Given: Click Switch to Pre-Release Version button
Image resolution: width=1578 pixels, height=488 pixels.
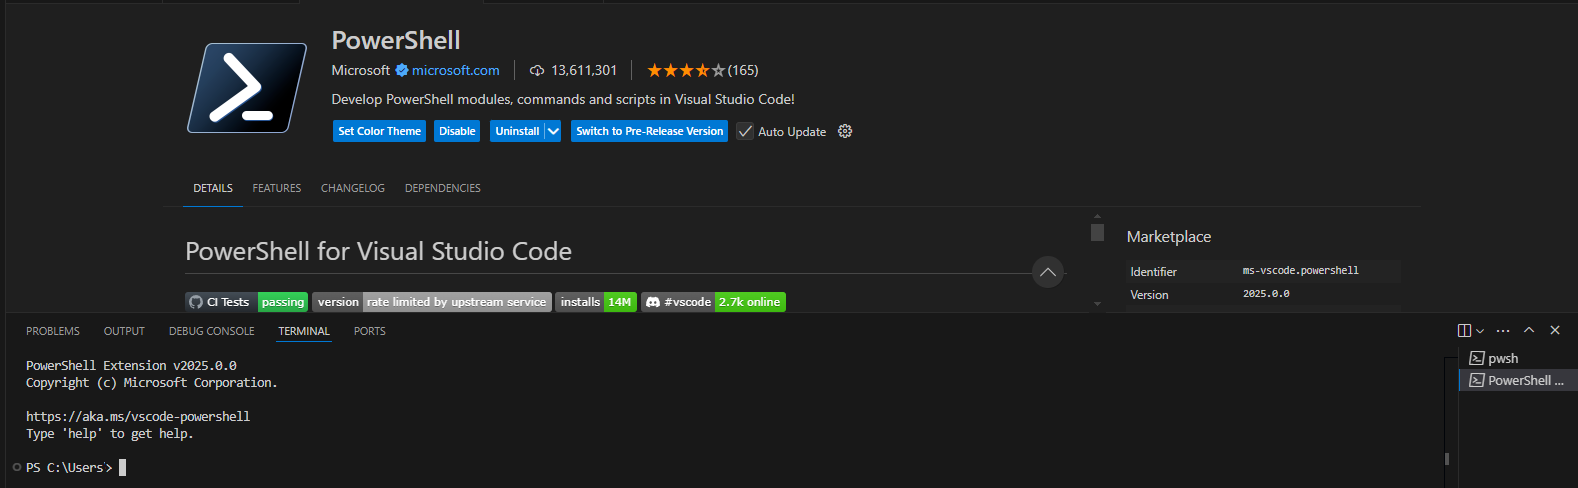Looking at the screenshot, I should (649, 131).
